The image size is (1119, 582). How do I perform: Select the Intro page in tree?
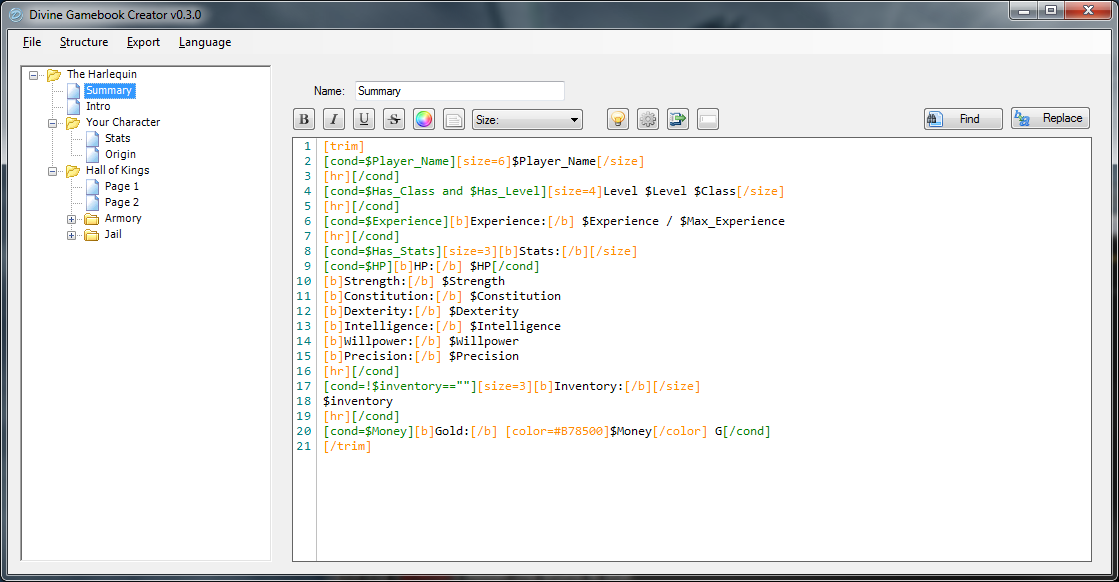98,106
